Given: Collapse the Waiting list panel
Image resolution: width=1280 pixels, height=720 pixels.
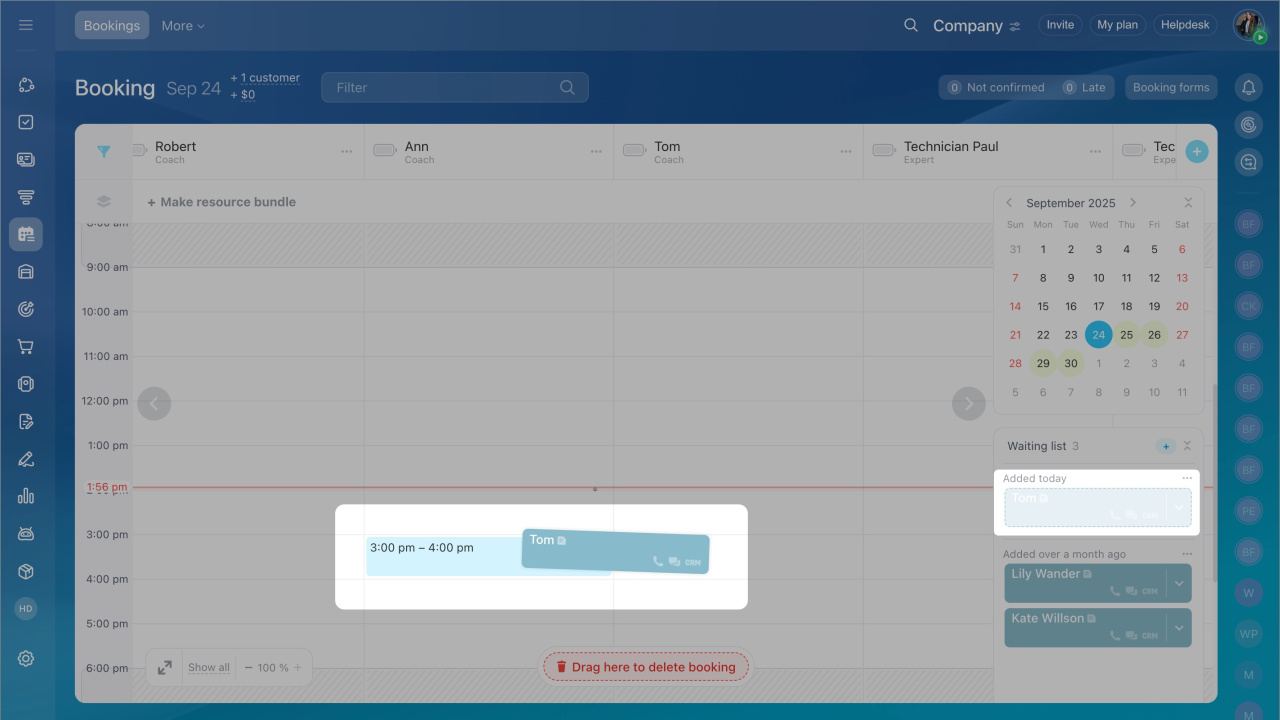Looking at the screenshot, I should pyautogui.click(x=1187, y=446).
